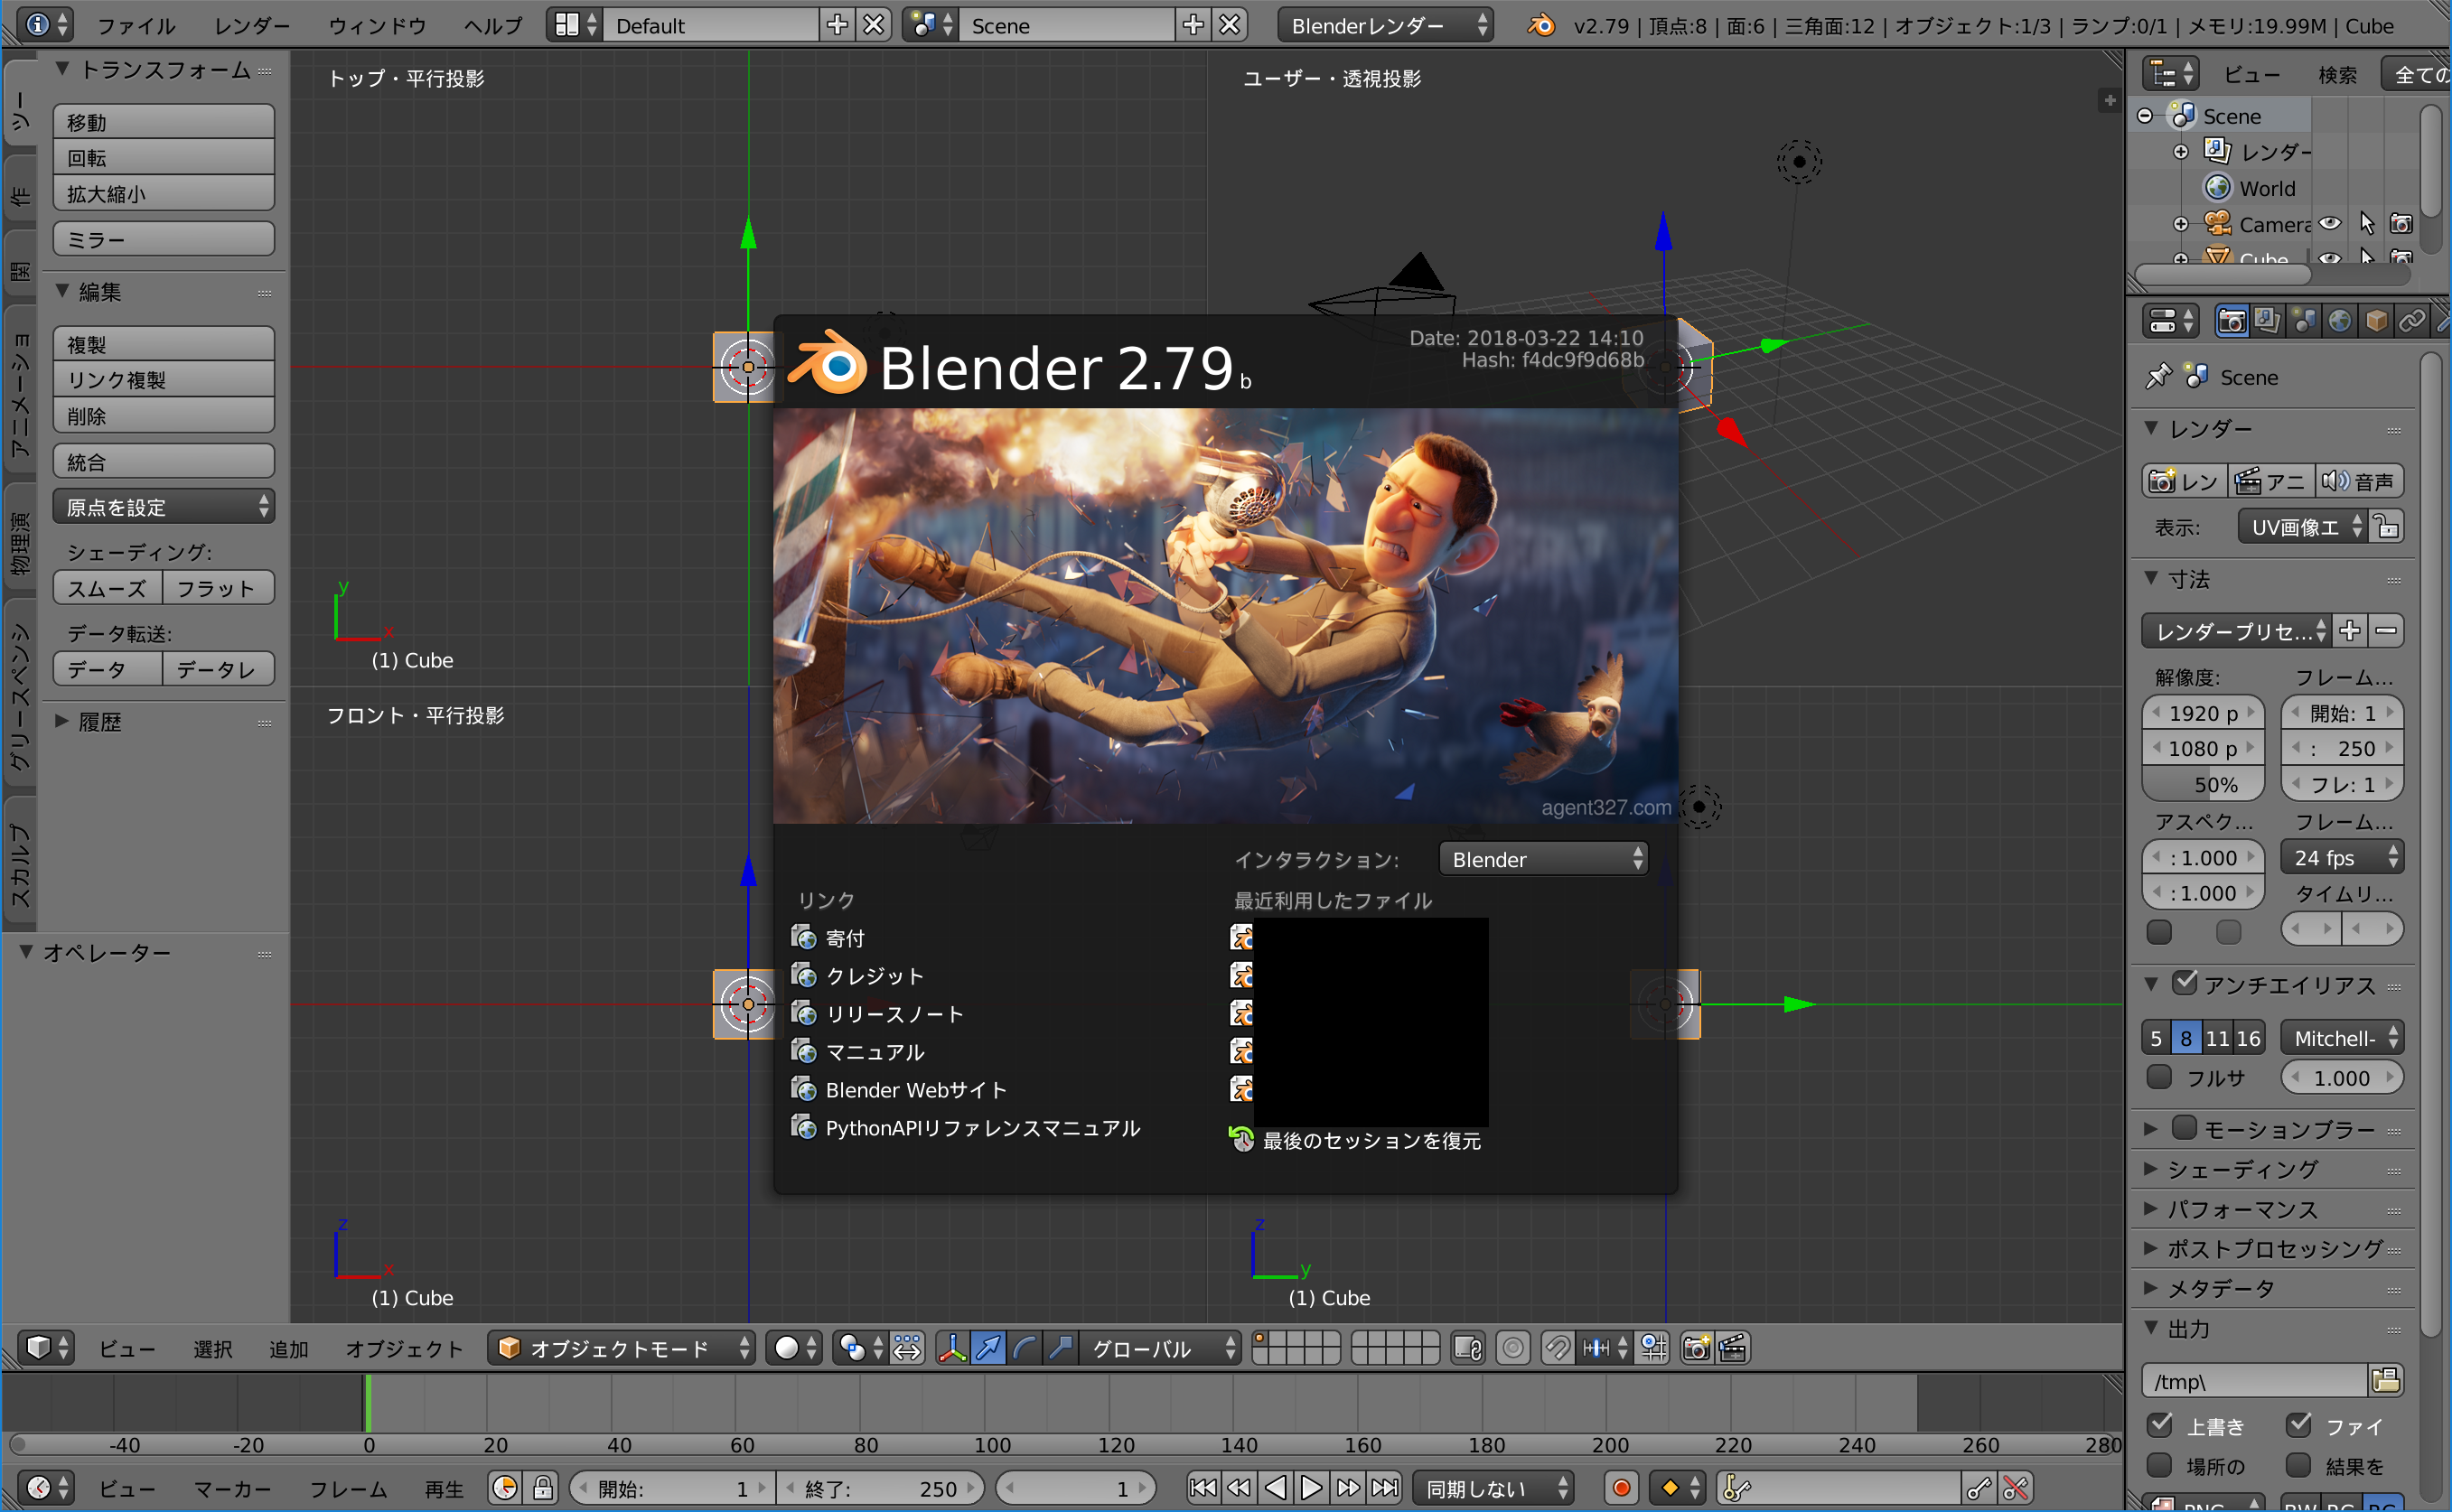Click the pin icon beside Scene
This screenshot has height=1512, width=2452.
coord(2158,376)
